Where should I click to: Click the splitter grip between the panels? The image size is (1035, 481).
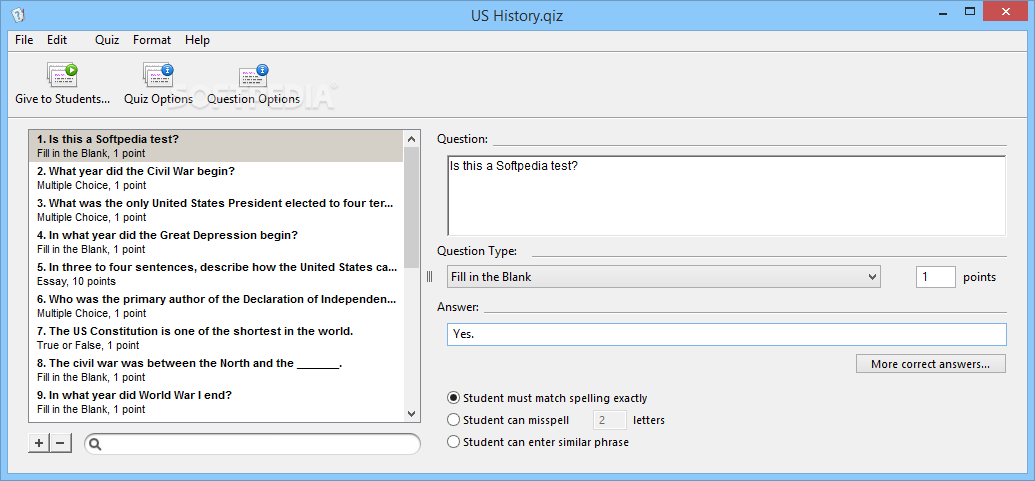tap(429, 277)
